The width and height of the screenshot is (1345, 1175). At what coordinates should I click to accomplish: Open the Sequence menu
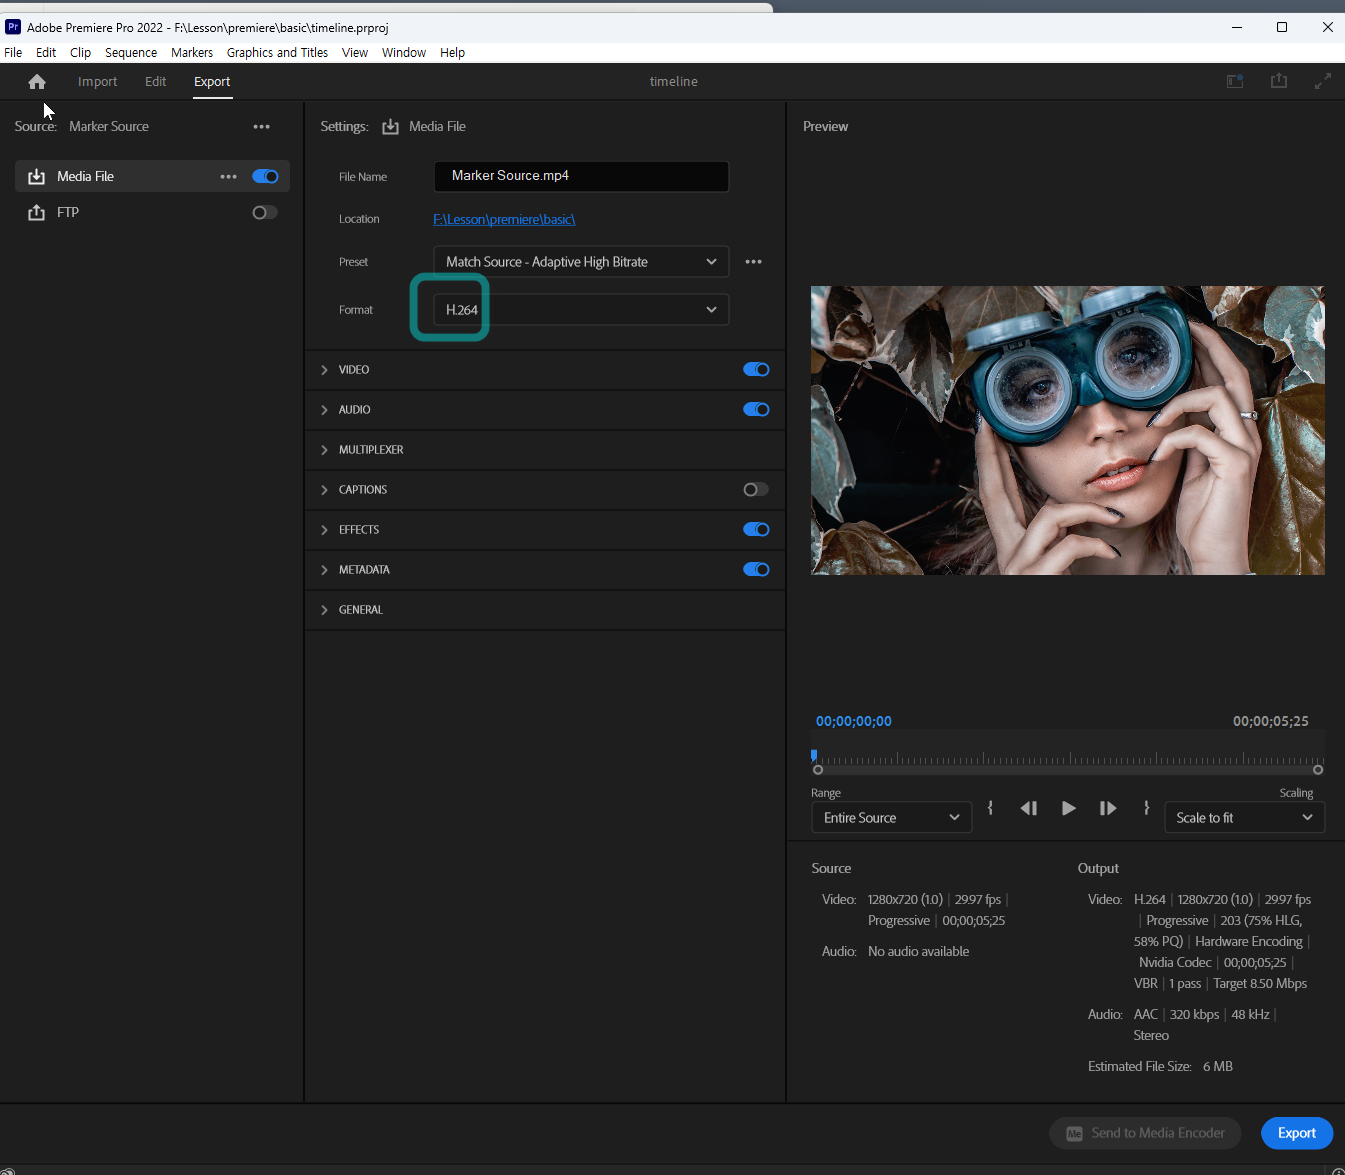coord(131,53)
